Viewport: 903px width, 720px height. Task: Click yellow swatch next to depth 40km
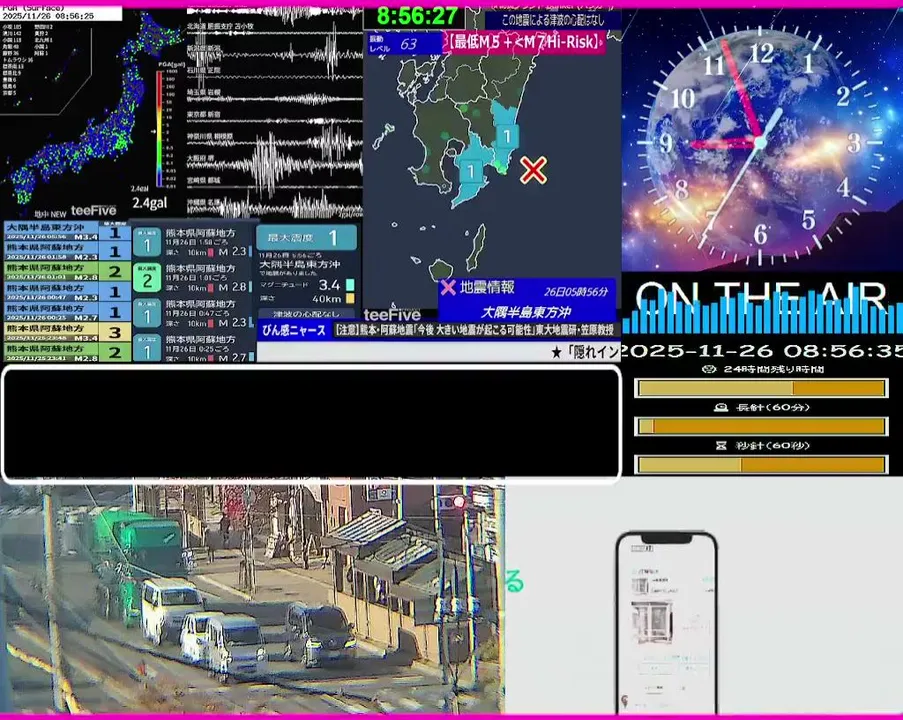350,298
